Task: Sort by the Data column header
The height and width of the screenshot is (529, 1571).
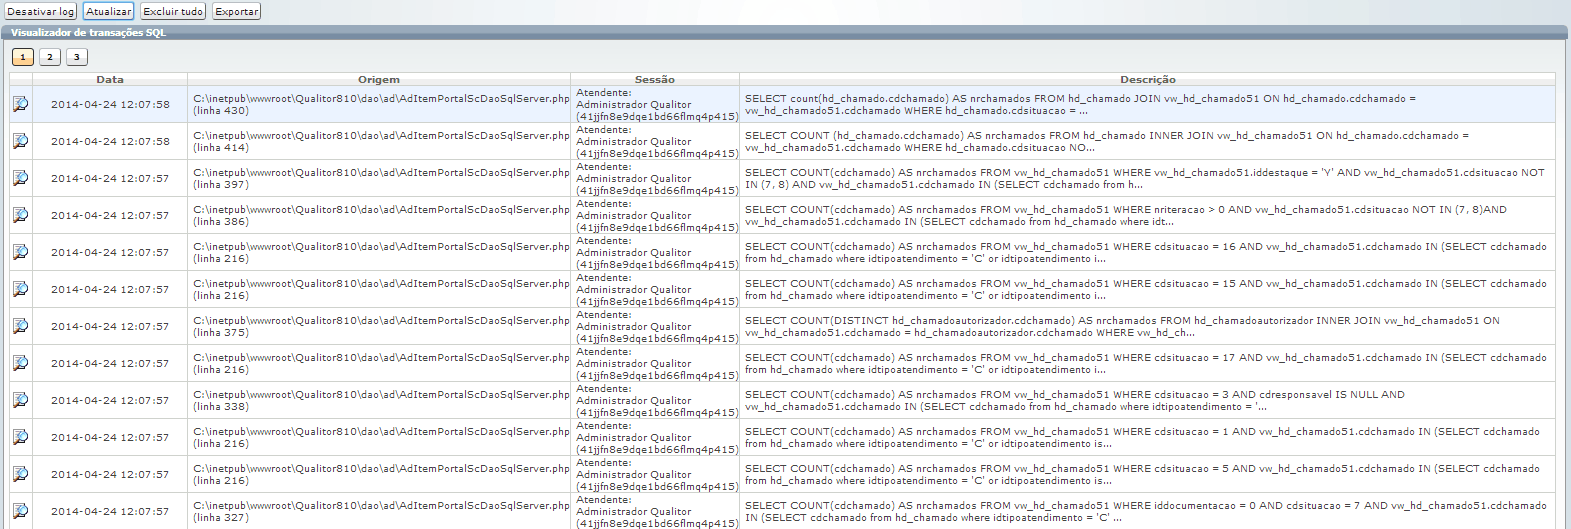Action: point(110,79)
